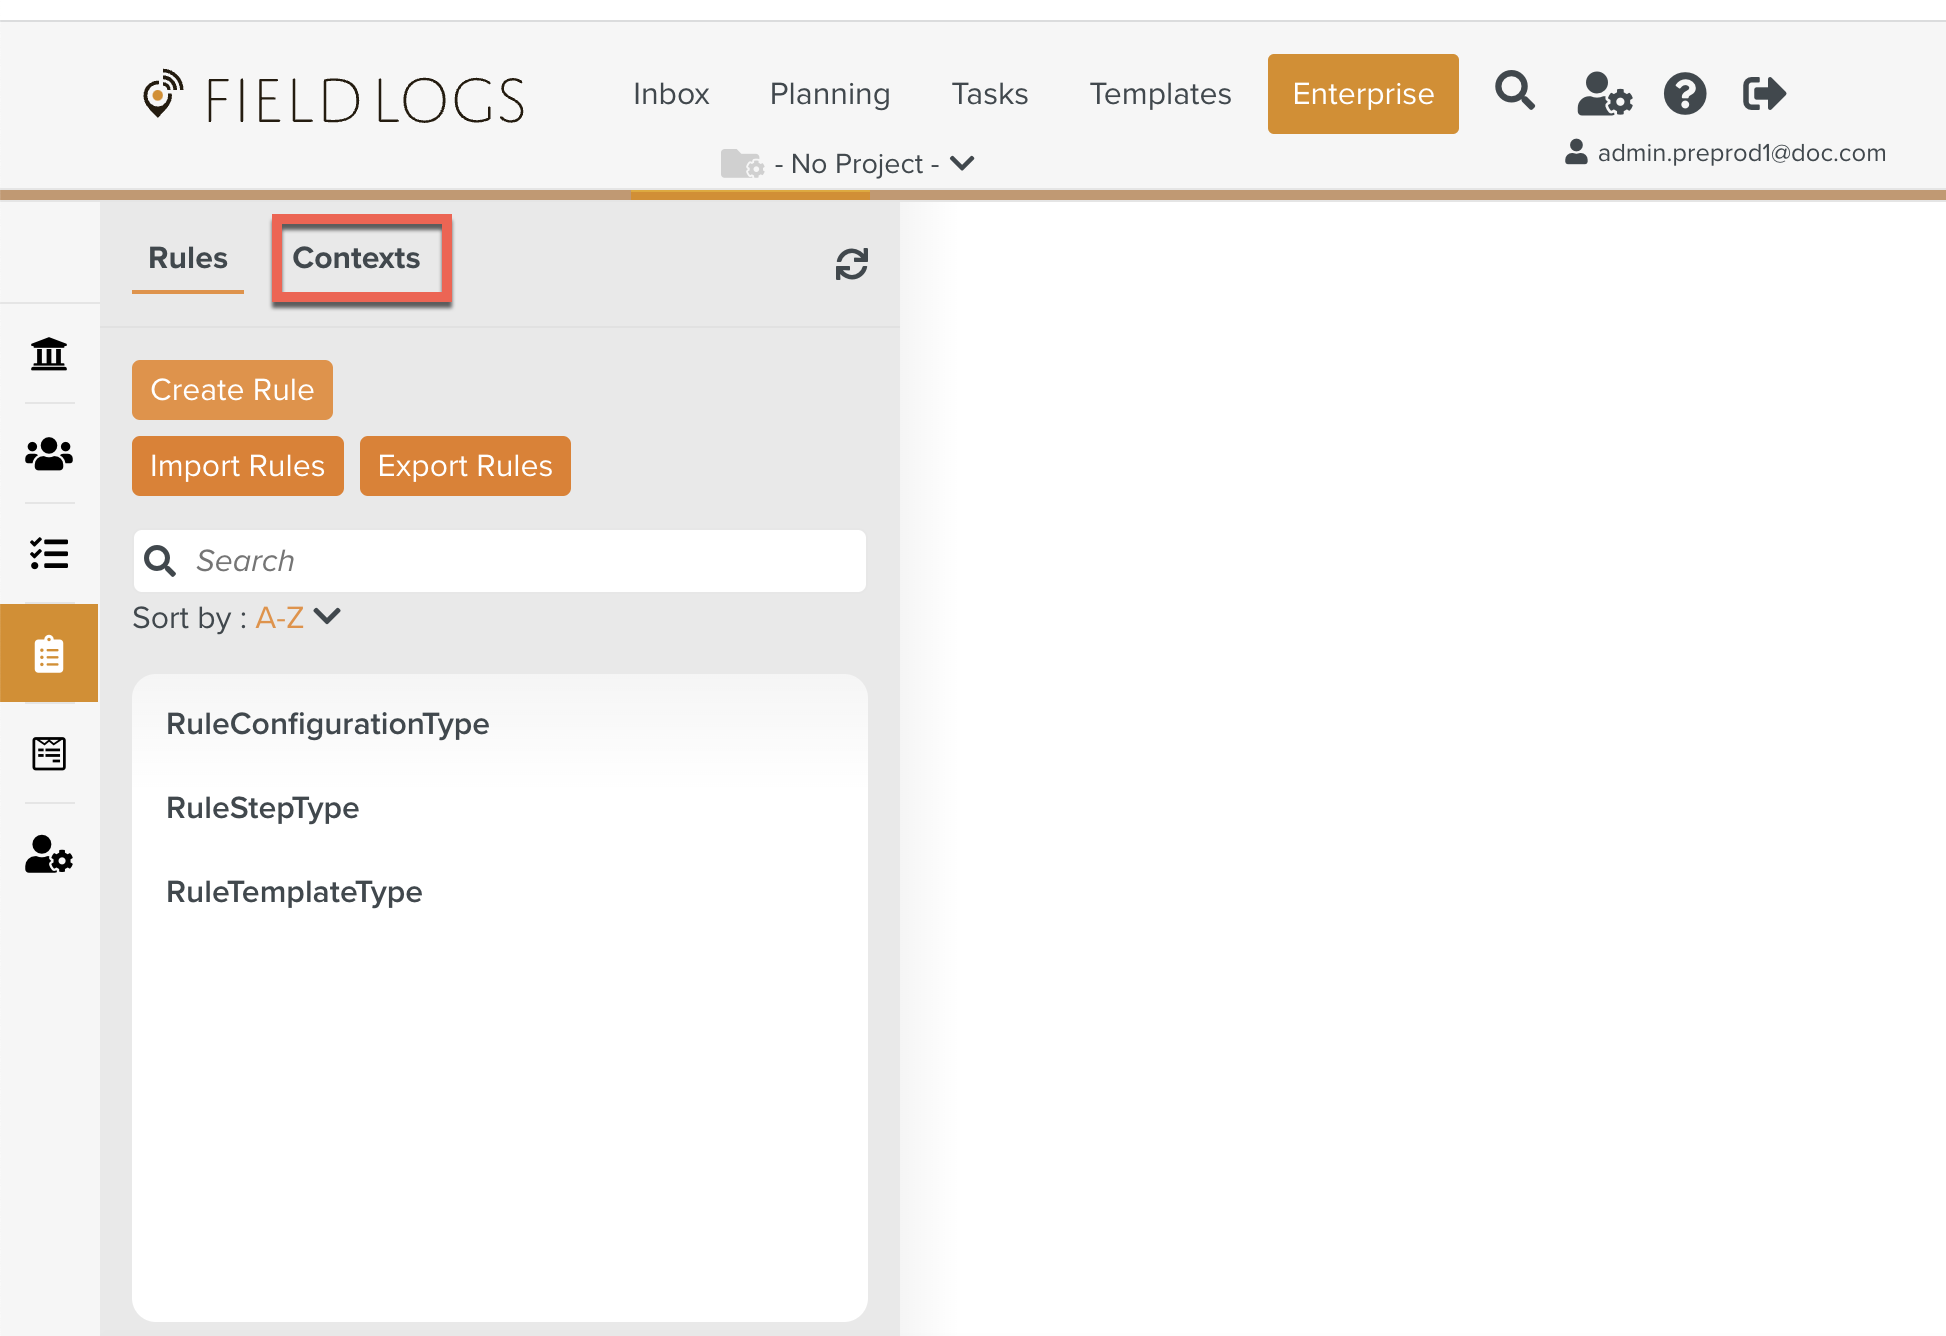Image resolution: width=1946 pixels, height=1336 pixels.
Task: Open the help question mark icon
Action: coord(1684,94)
